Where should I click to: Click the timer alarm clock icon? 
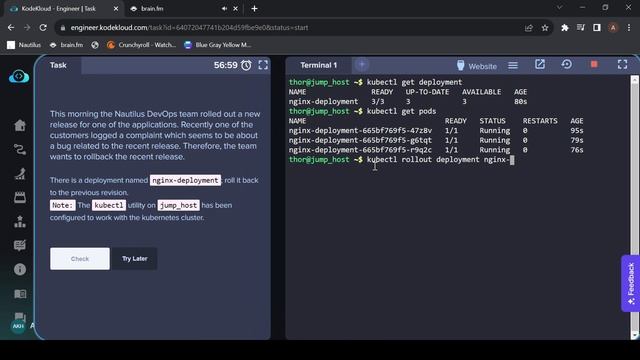tap(246, 65)
